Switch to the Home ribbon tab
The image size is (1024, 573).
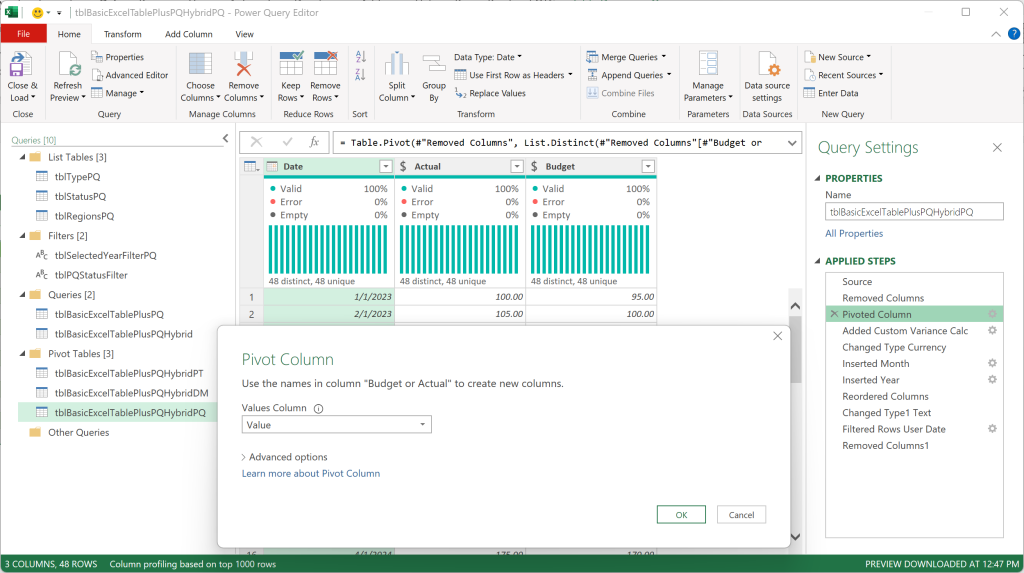69,34
